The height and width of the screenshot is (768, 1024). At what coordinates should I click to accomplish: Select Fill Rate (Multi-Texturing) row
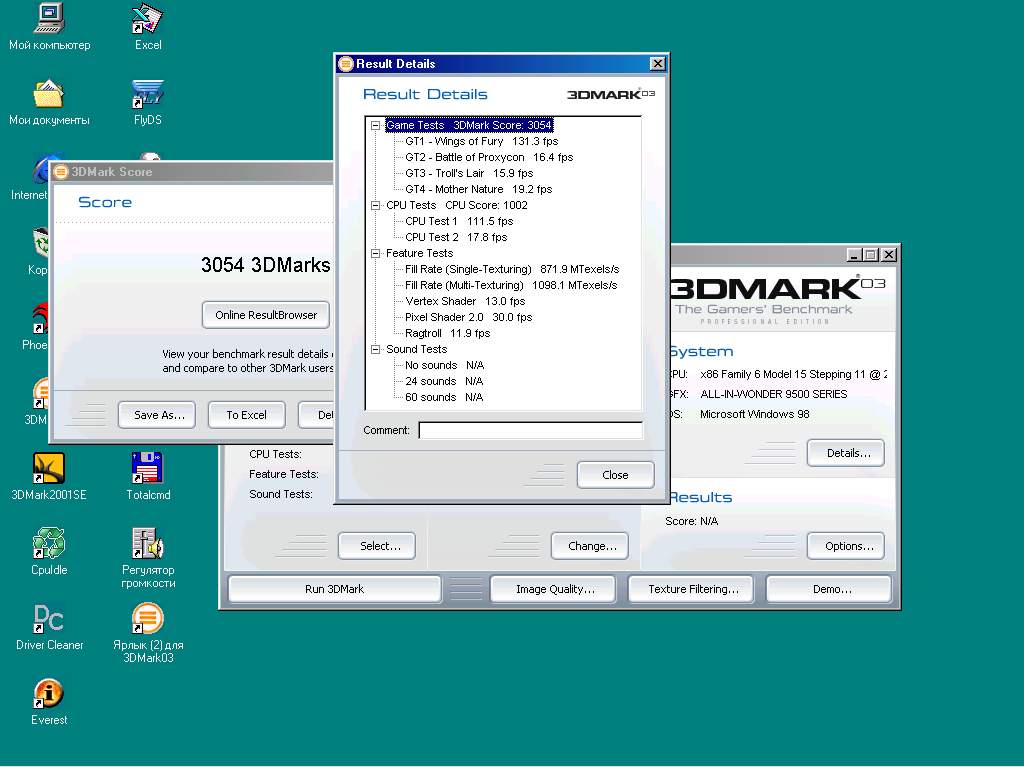[x=511, y=285]
